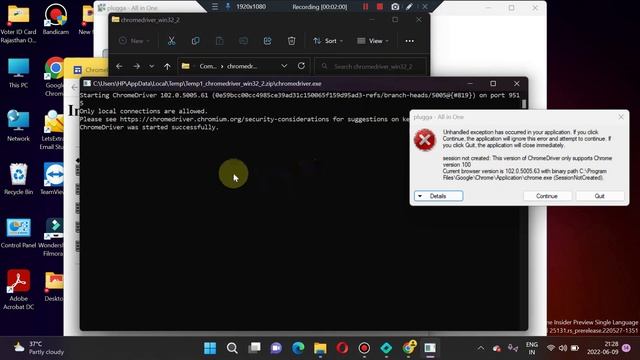Viewport: 640px width, 360px height.
Task: Minimize the chromedriver.exe console window
Action: click(x=470, y=83)
